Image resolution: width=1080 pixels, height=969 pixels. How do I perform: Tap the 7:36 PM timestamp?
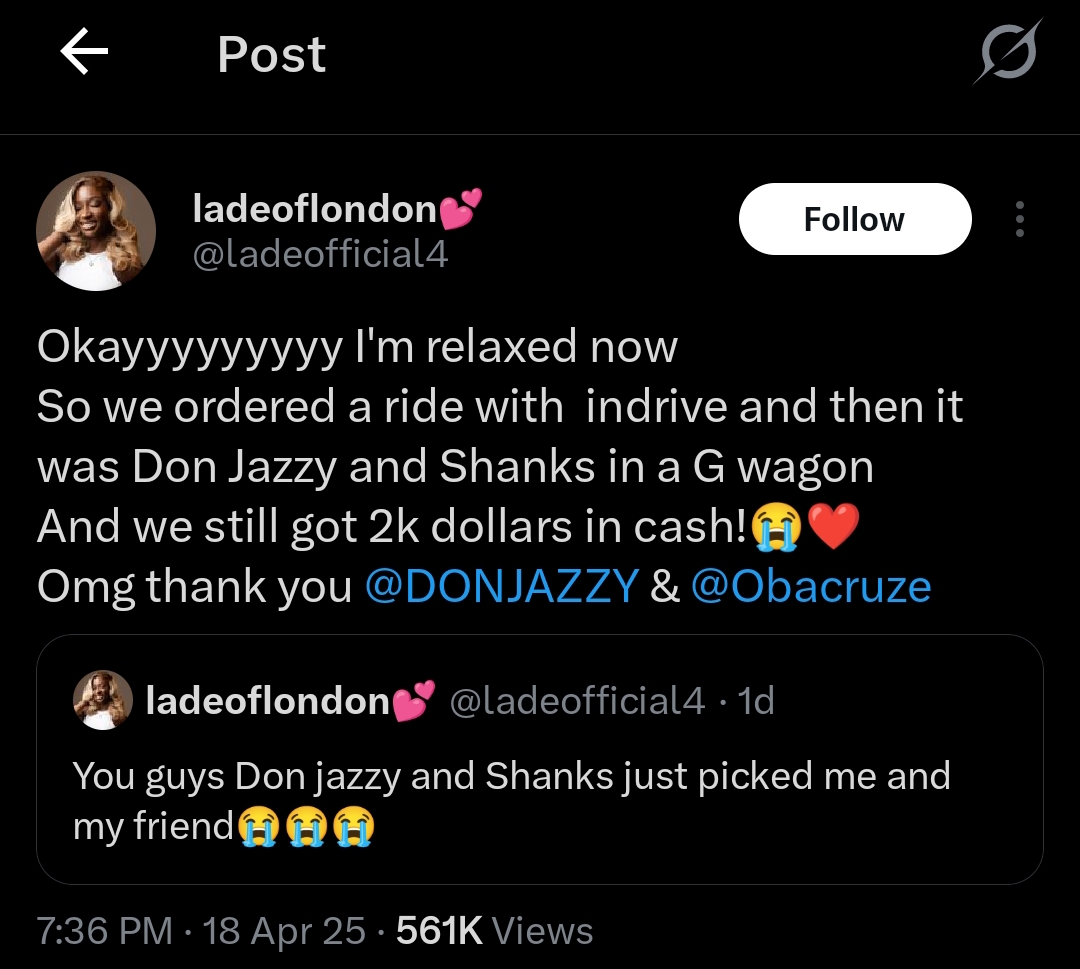105,931
